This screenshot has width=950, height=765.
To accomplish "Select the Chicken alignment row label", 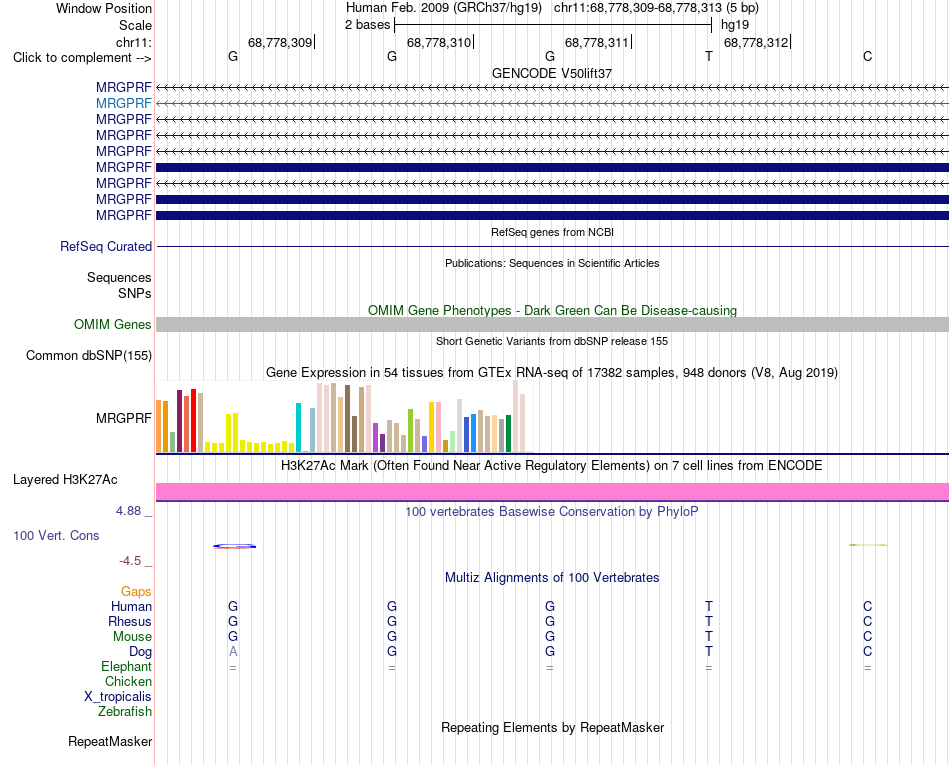I will pos(128,682).
